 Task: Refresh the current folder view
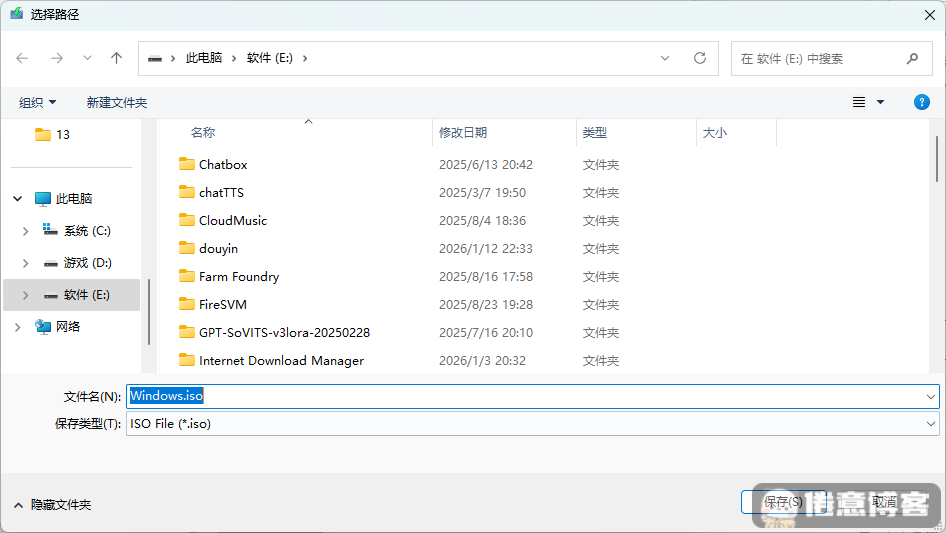tap(700, 59)
